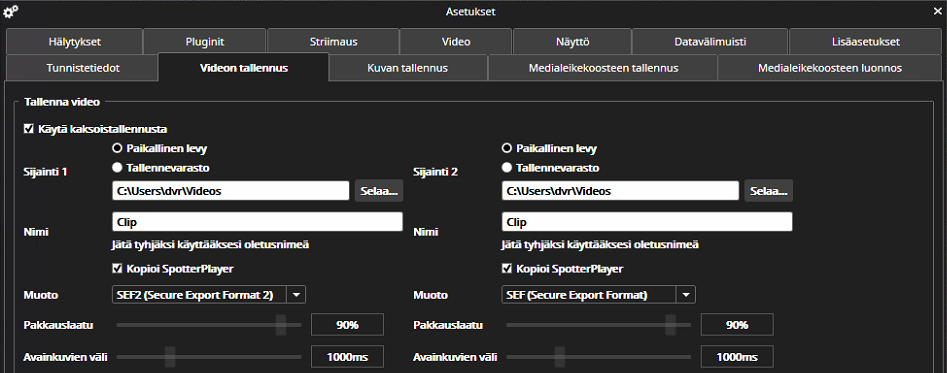Image resolution: width=947 pixels, height=373 pixels.
Task: Click the 90% value box for Sijainti 2
Action: 737,325
